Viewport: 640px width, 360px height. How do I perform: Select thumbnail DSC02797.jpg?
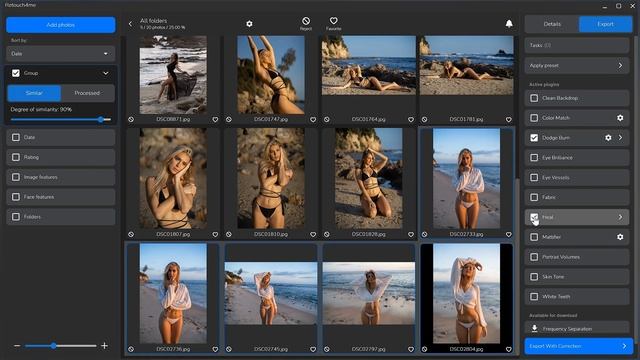click(369, 293)
